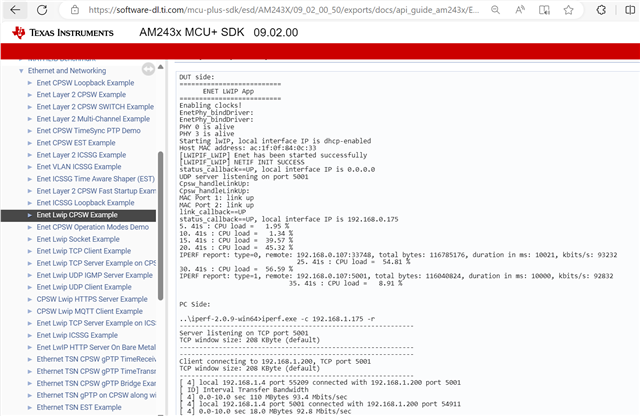Open split screen browser icon
The image size is (640, 416).
[x=630, y=10]
